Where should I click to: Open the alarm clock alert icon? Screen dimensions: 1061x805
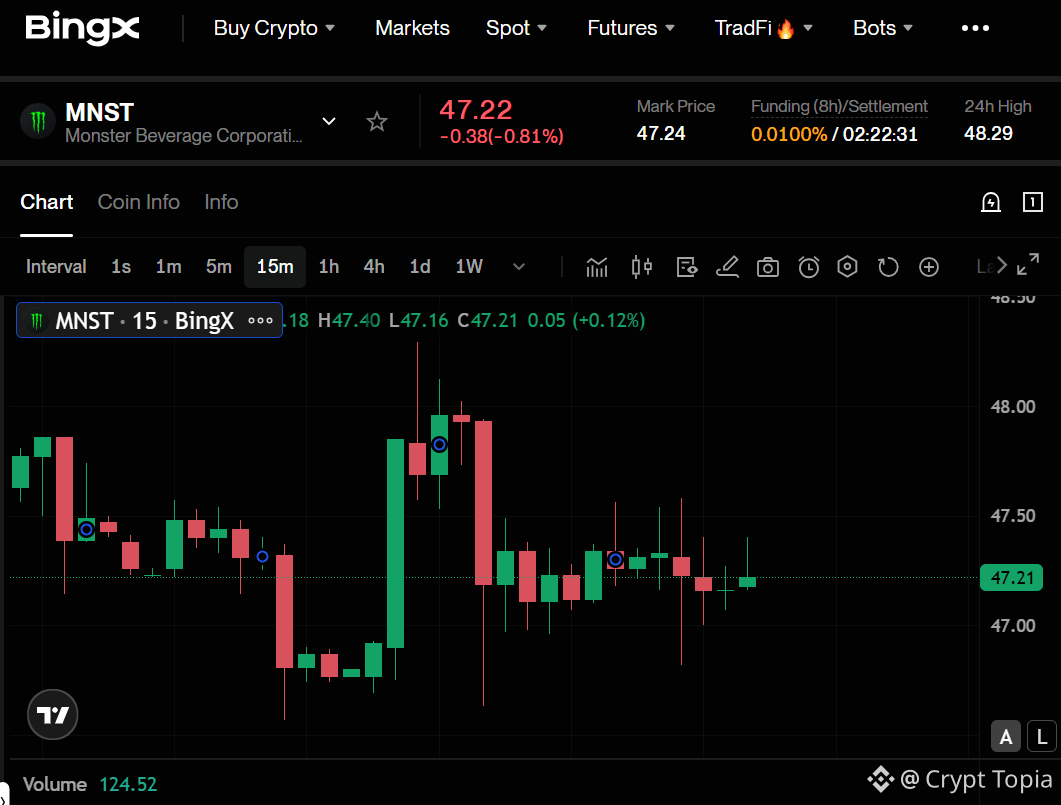tap(809, 267)
